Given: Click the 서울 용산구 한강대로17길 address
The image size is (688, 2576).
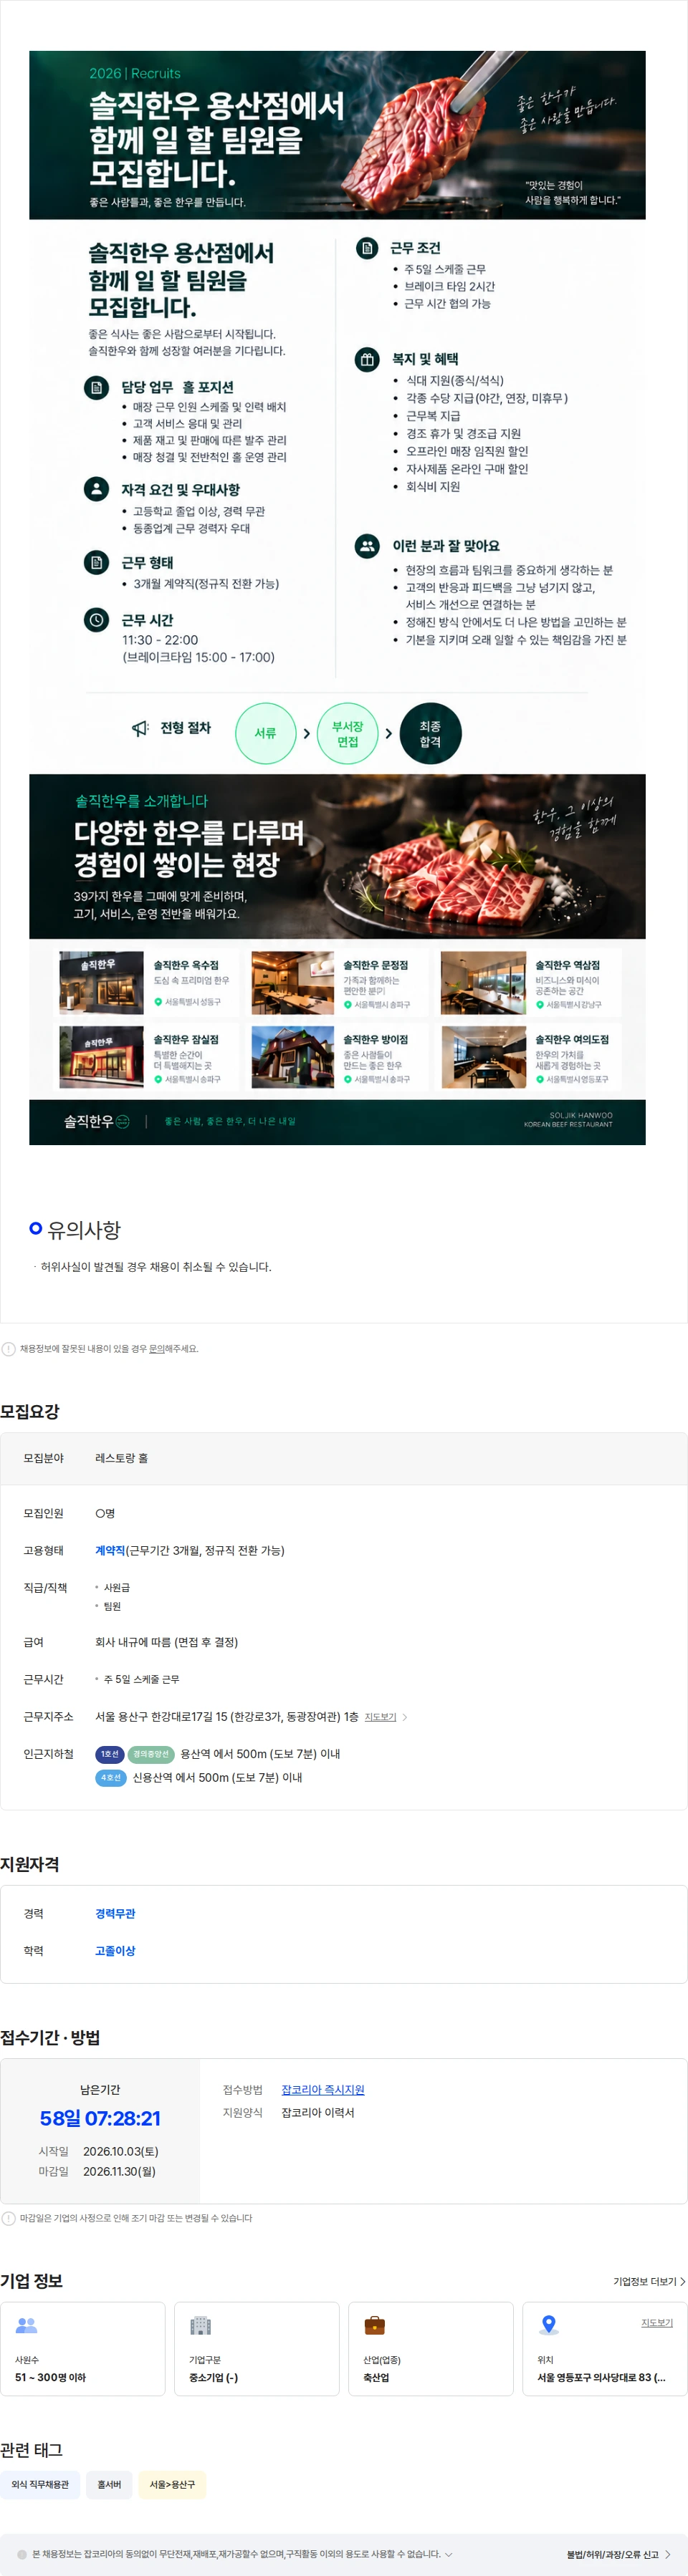Looking at the screenshot, I should [226, 1716].
